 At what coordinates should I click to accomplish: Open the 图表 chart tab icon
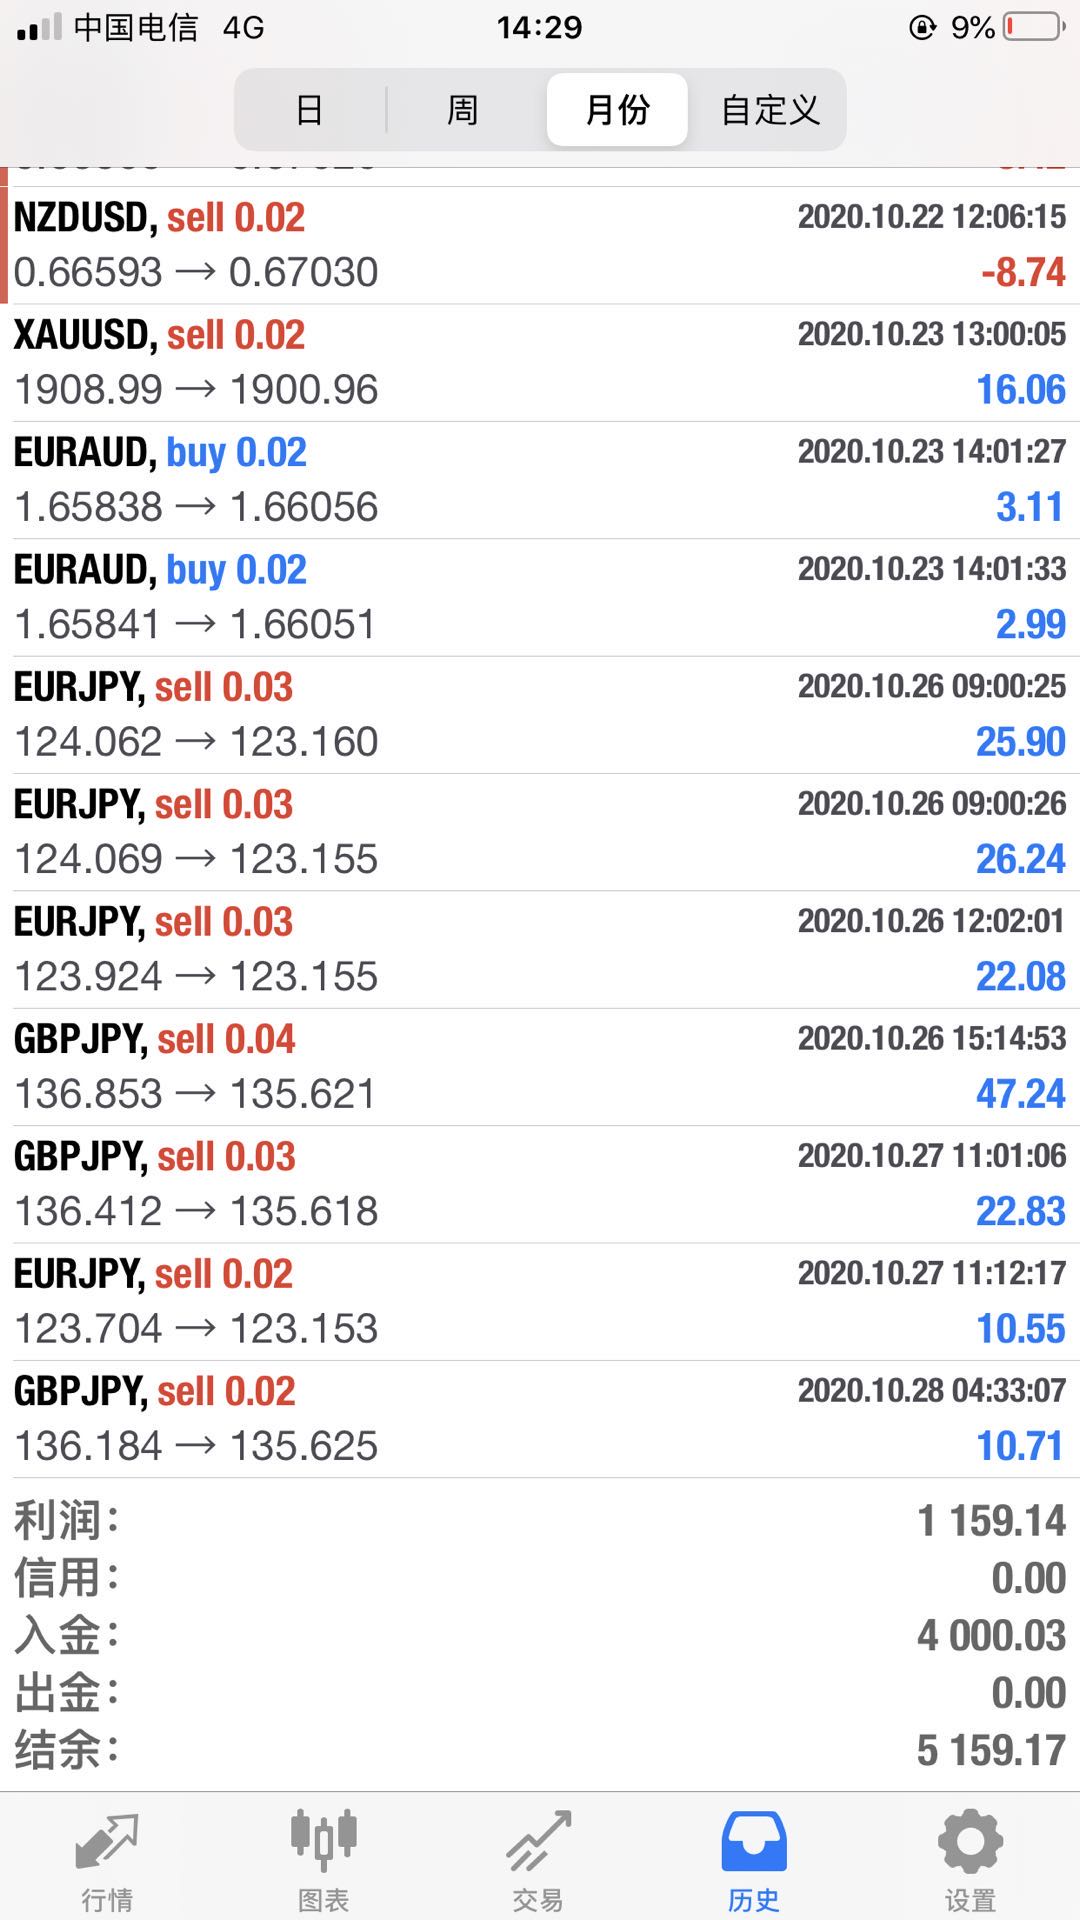[323, 1840]
